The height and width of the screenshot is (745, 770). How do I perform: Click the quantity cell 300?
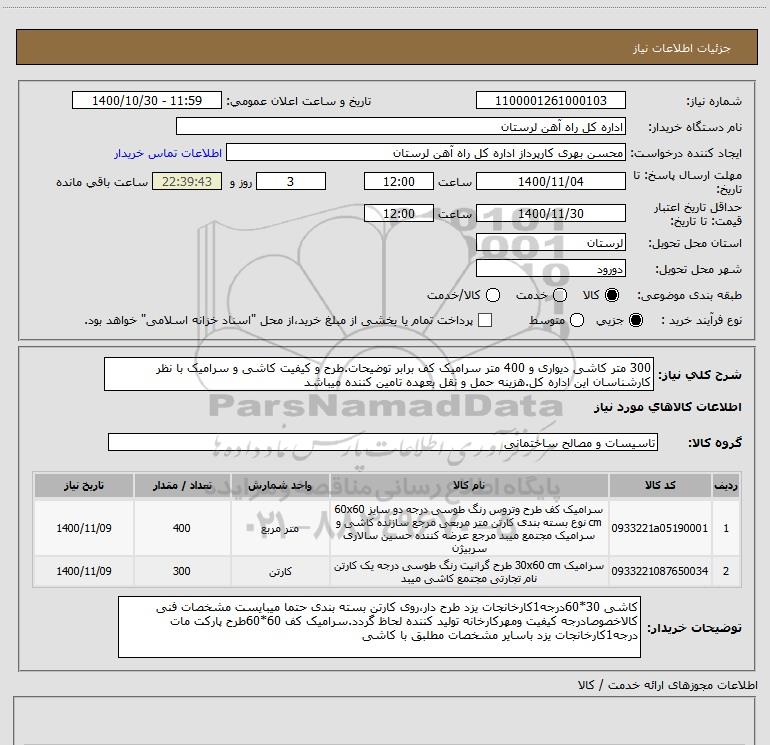click(x=181, y=571)
